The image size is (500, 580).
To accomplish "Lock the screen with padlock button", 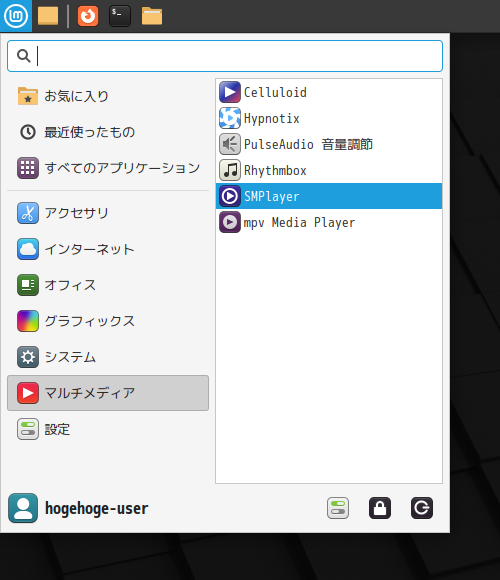I will [380, 508].
